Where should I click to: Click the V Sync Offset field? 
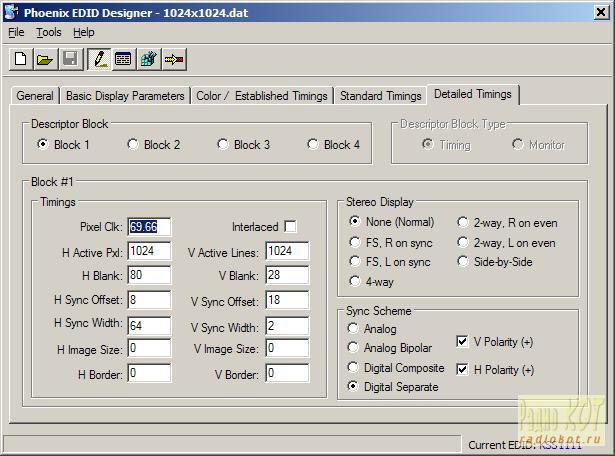287,300
